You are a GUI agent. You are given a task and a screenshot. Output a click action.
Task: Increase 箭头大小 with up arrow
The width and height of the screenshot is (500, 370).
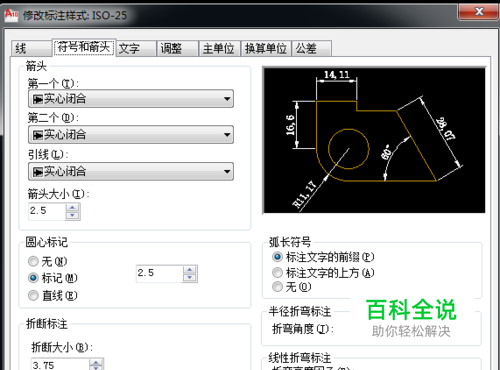click(x=73, y=207)
